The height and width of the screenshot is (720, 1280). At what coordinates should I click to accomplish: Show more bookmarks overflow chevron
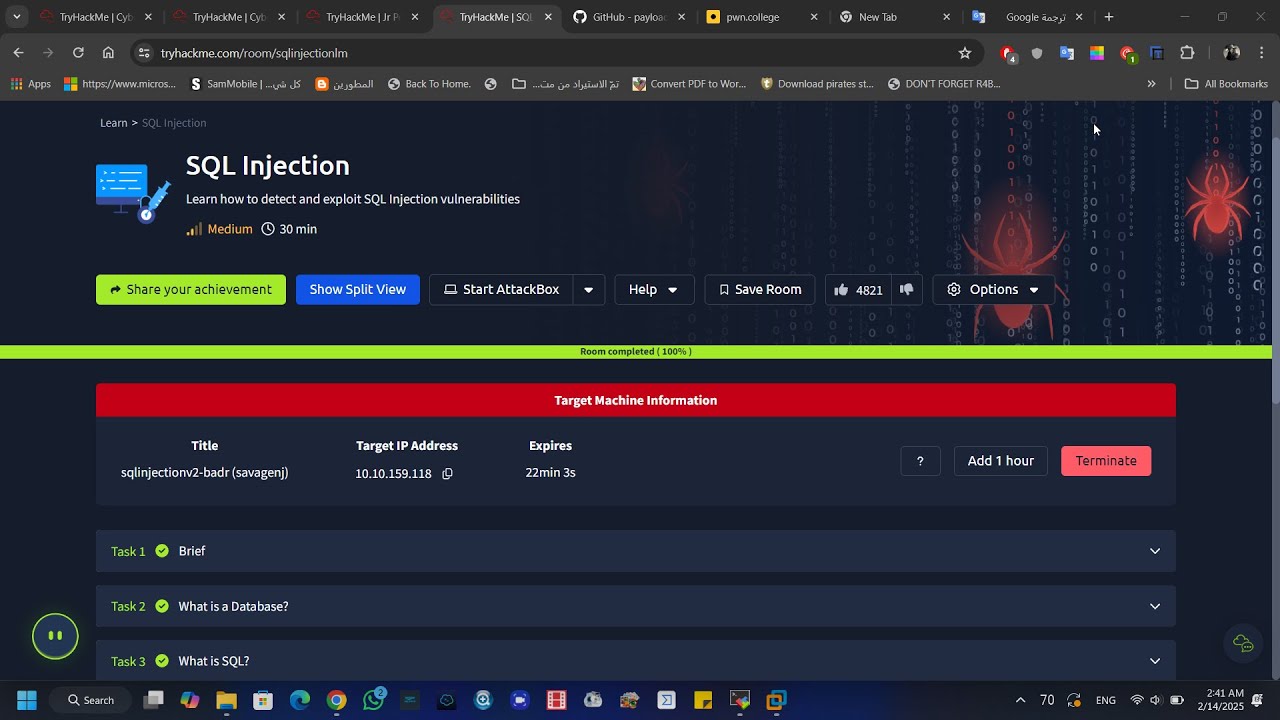1151,84
